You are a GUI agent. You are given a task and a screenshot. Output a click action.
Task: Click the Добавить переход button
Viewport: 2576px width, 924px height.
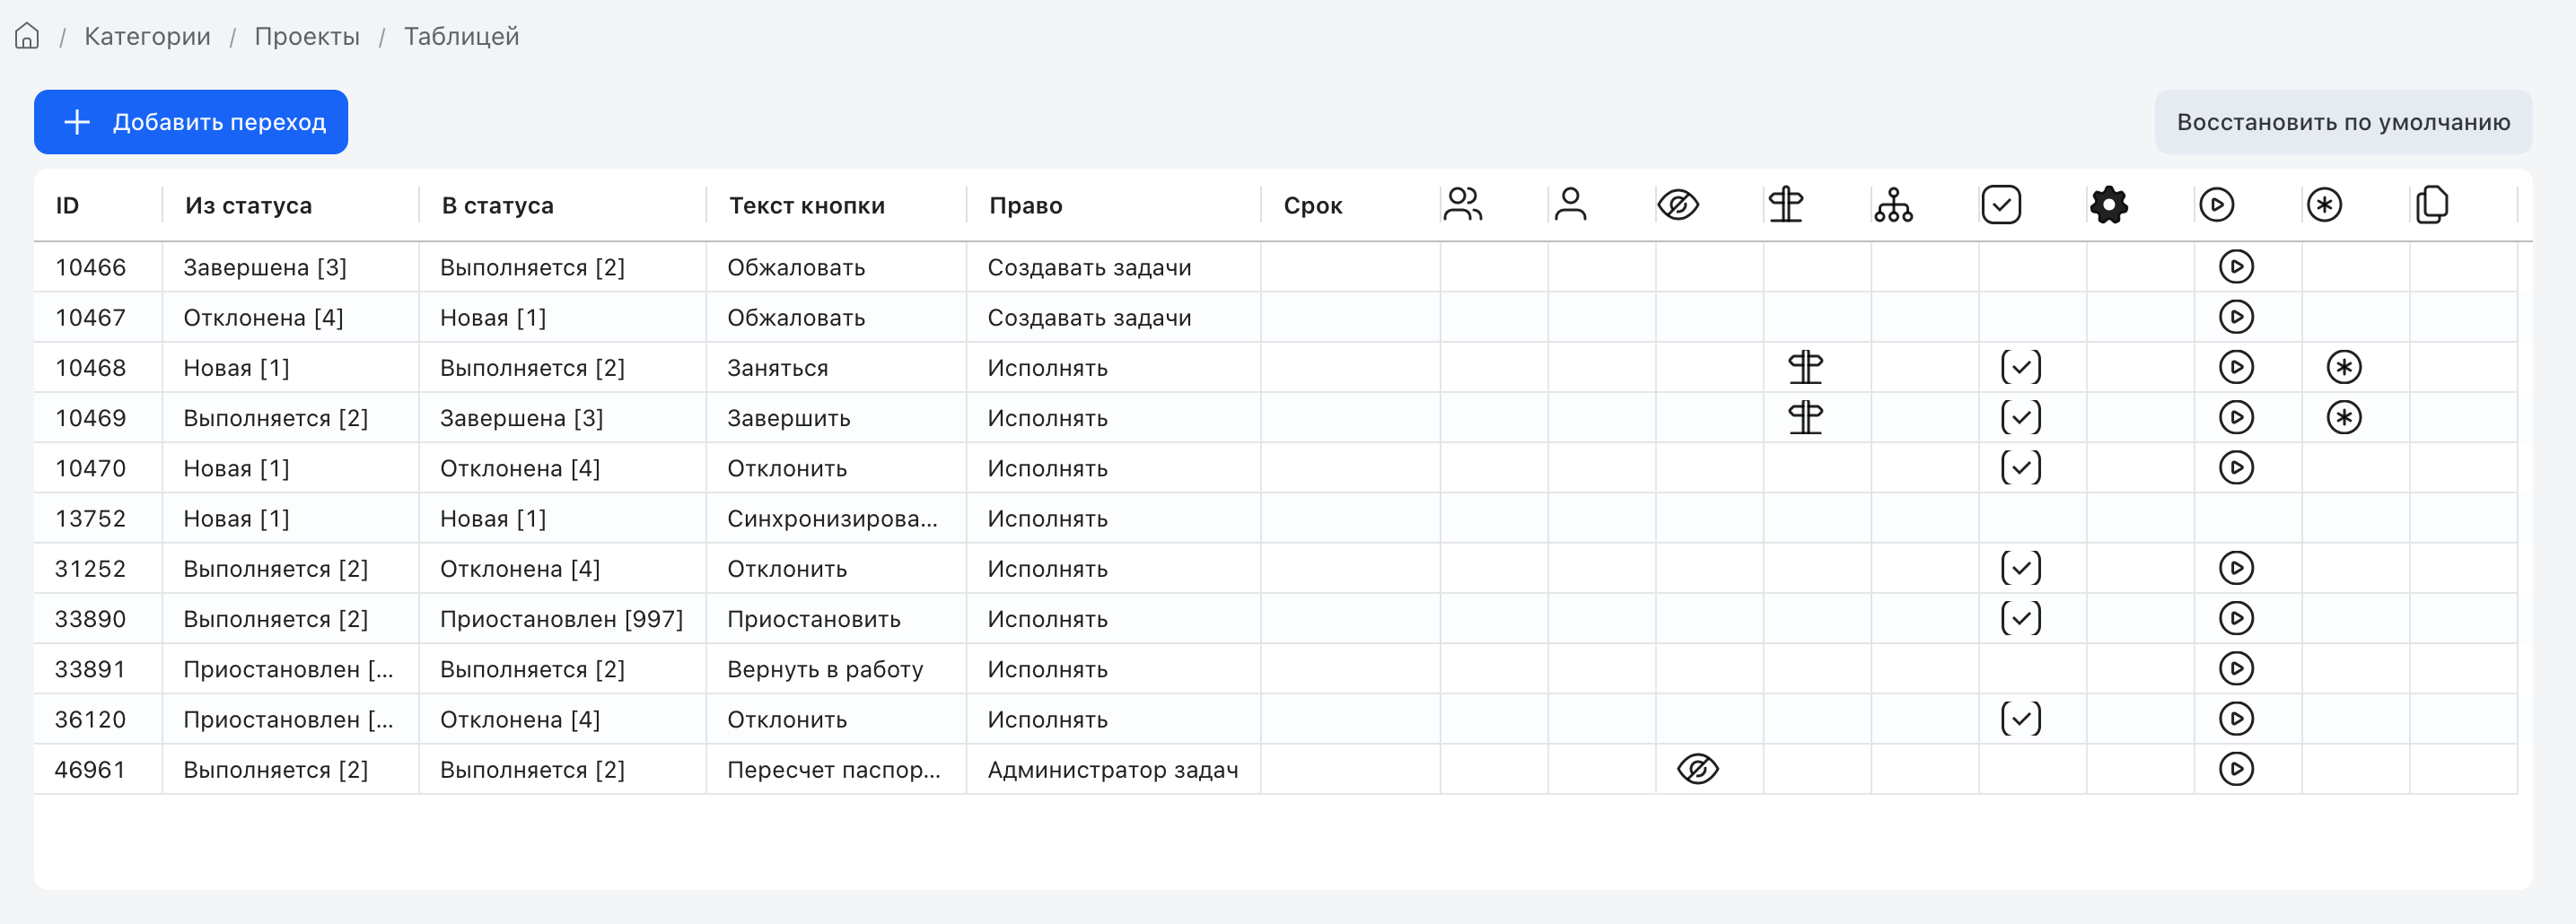(x=191, y=122)
